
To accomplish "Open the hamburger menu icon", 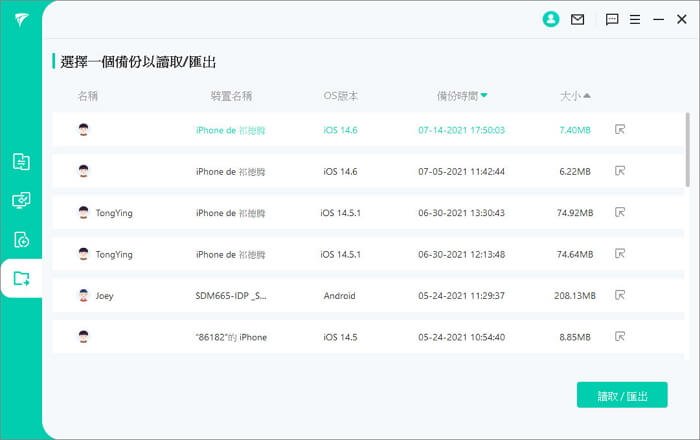I will coord(635,19).
